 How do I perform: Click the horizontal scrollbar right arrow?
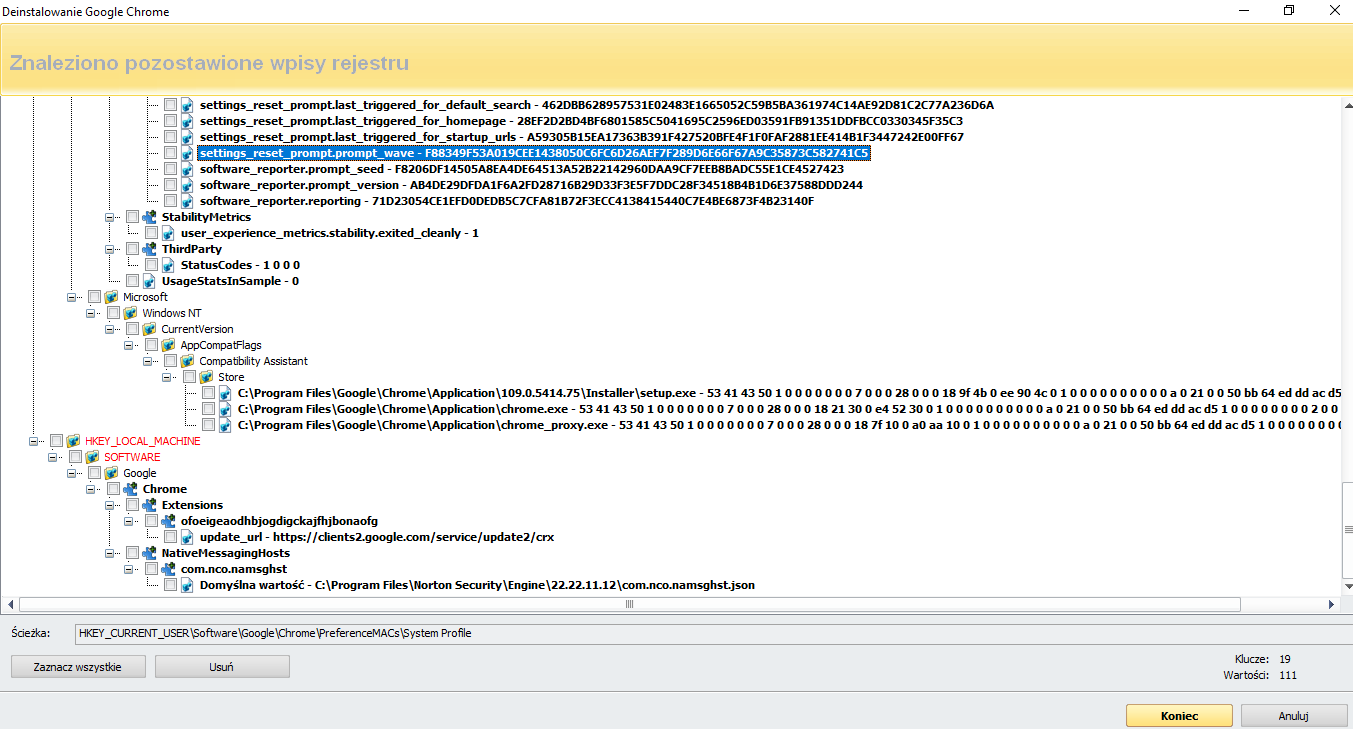click(1332, 604)
